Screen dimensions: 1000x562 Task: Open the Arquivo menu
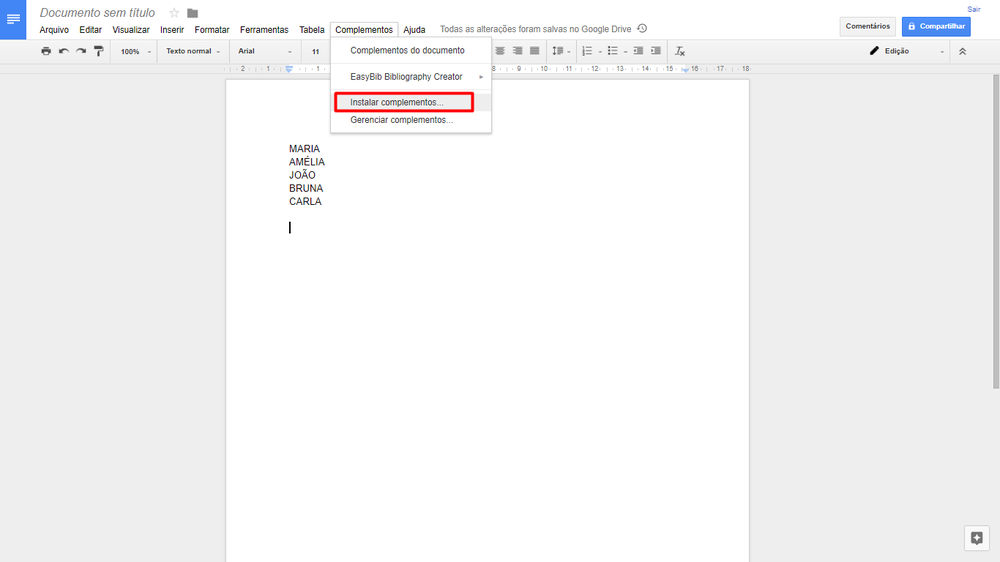pos(54,30)
